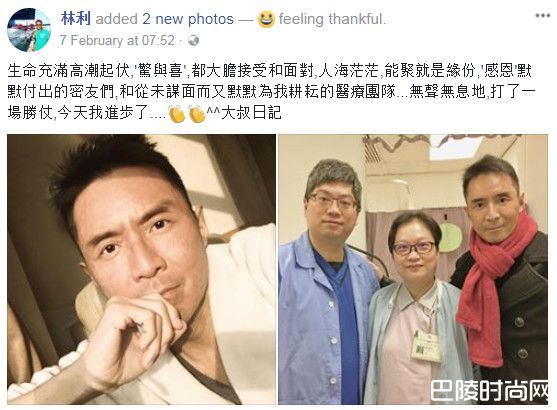Click the 巴陵时尚网 watermark text
The height and width of the screenshot is (410, 557).
489,391
